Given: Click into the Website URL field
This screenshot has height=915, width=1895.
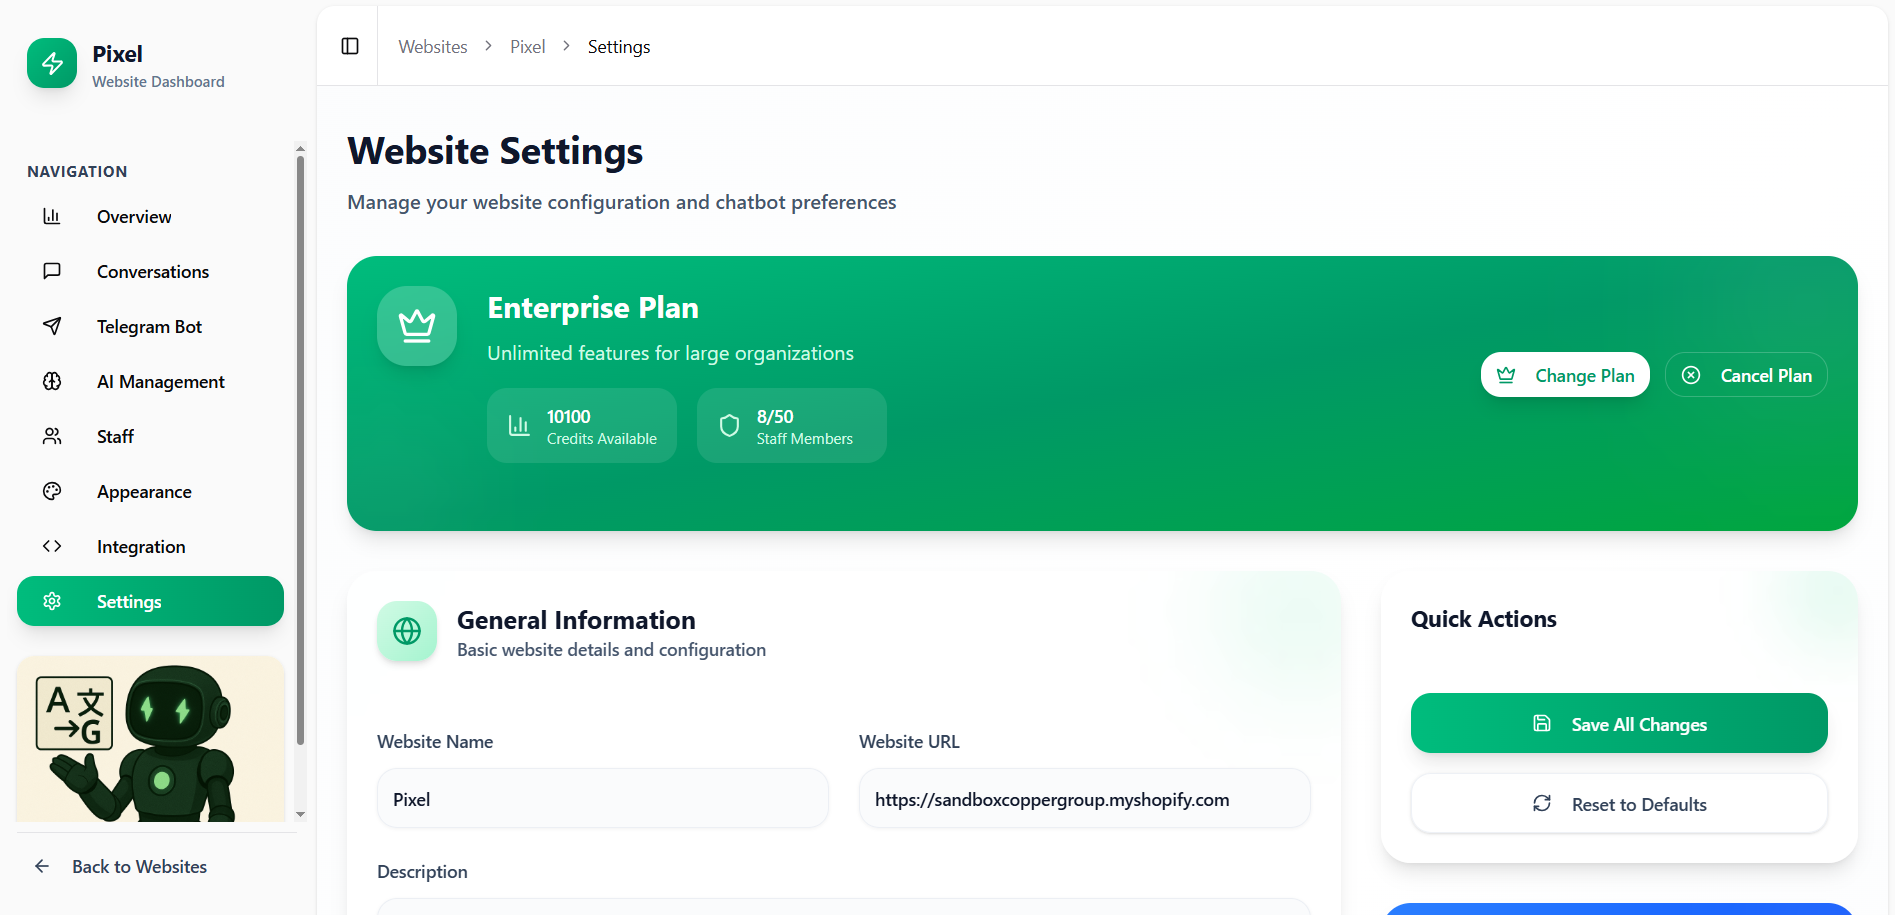Looking at the screenshot, I should [x=1085, y=798].
